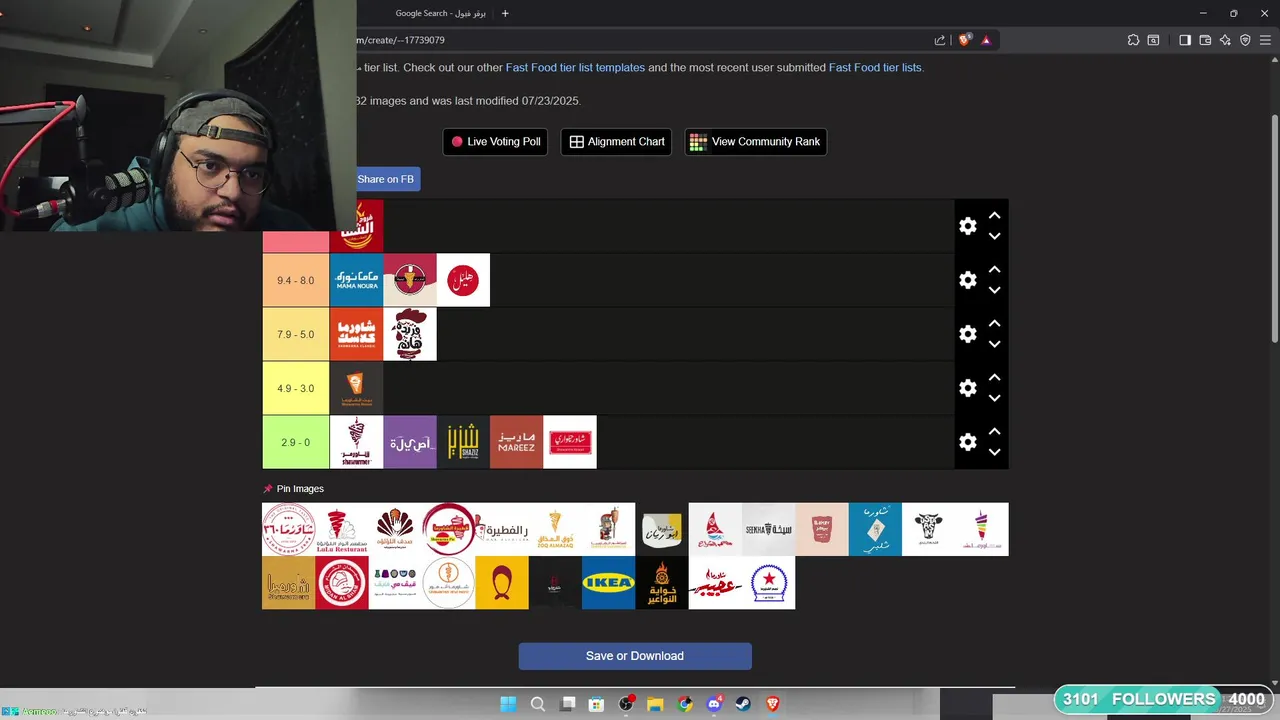
Task: Select the 4.9 - 3.0 tier label
Action: coord(295,388)
